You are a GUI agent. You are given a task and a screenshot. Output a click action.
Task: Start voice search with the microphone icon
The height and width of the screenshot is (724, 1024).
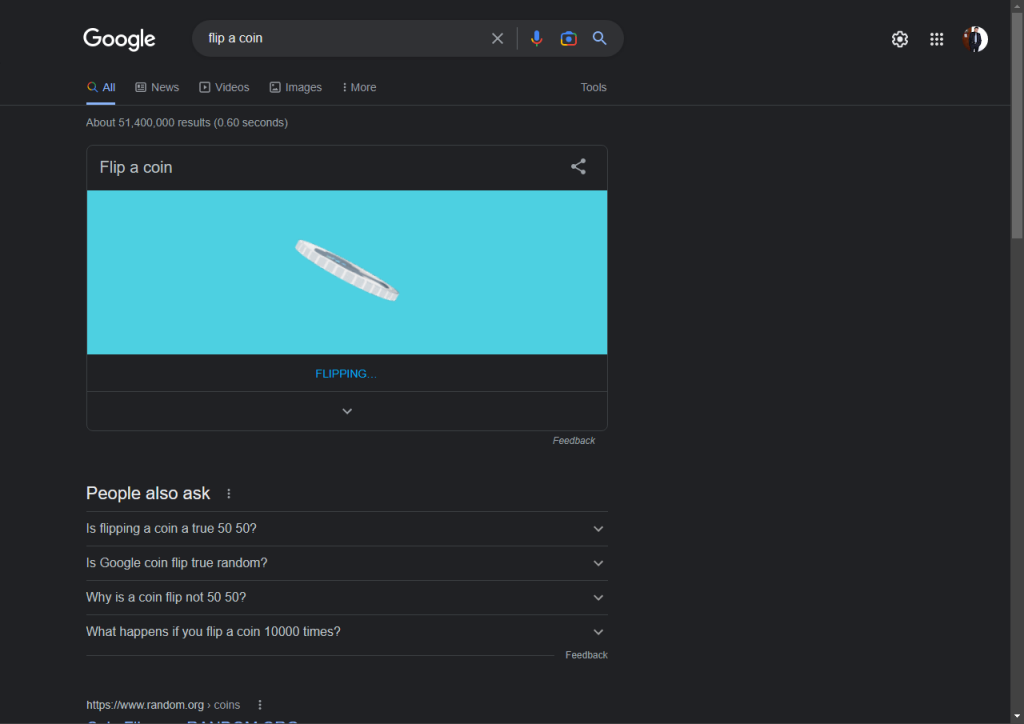[x=536, y=39]
